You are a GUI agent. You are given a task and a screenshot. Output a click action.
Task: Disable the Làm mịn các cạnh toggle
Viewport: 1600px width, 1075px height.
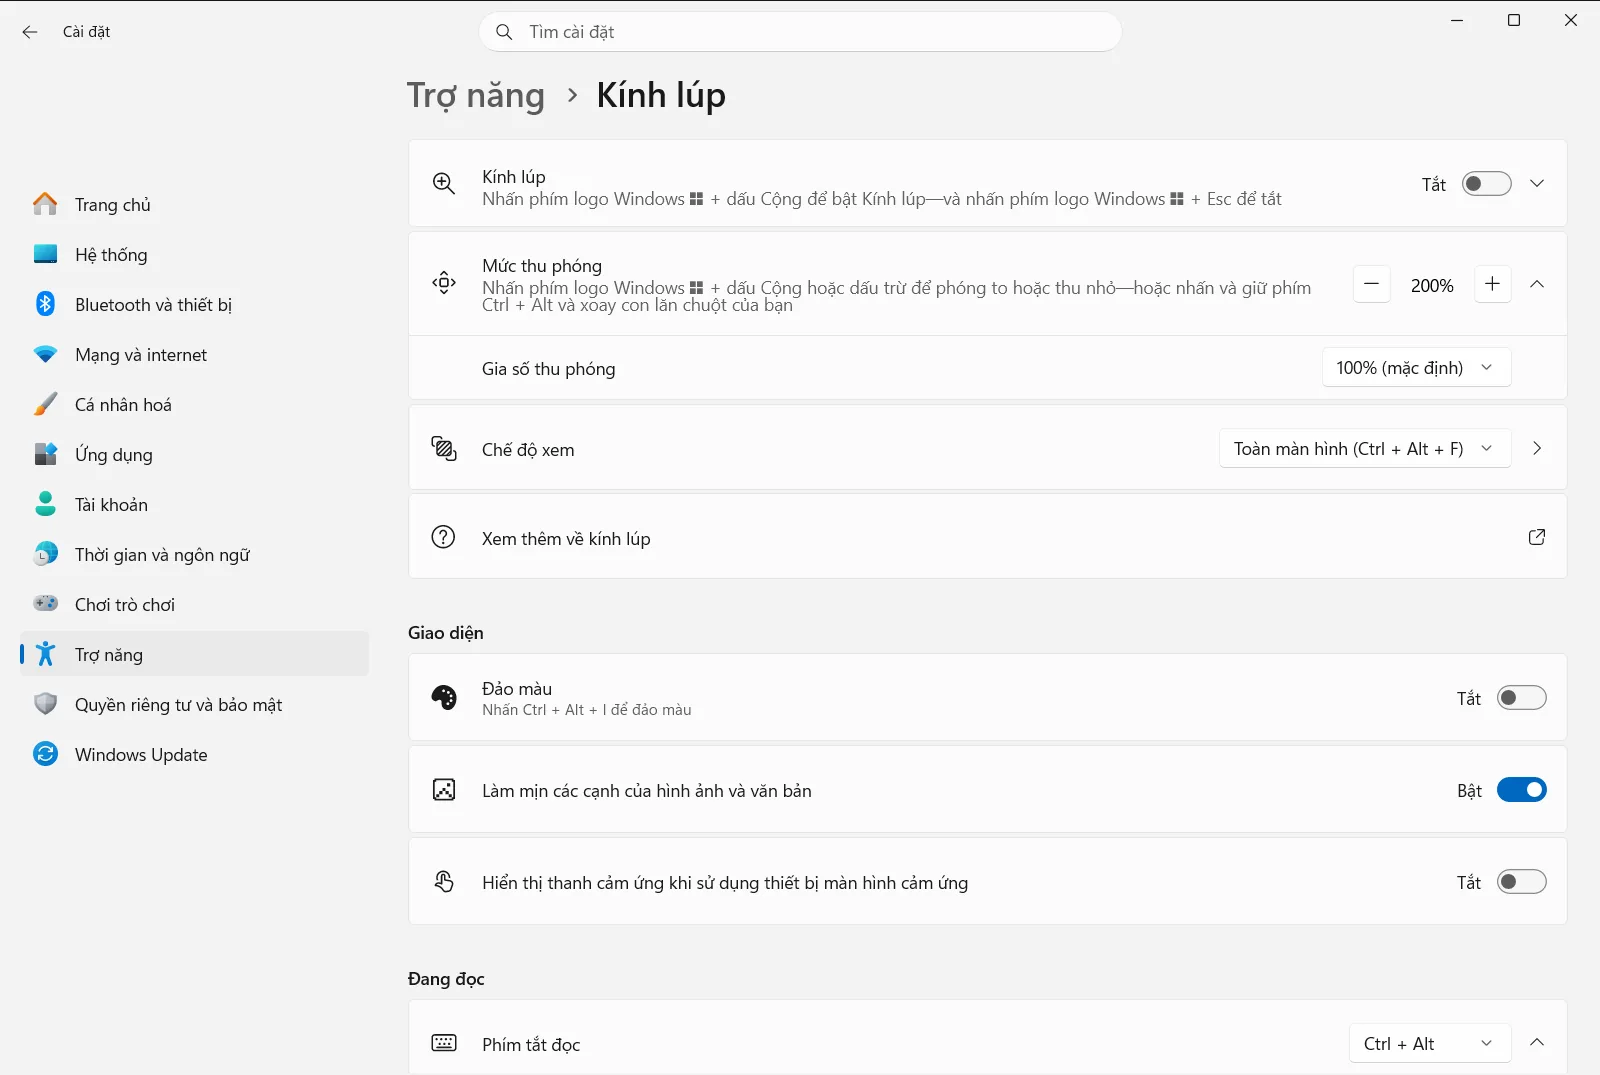(1522, 790)
